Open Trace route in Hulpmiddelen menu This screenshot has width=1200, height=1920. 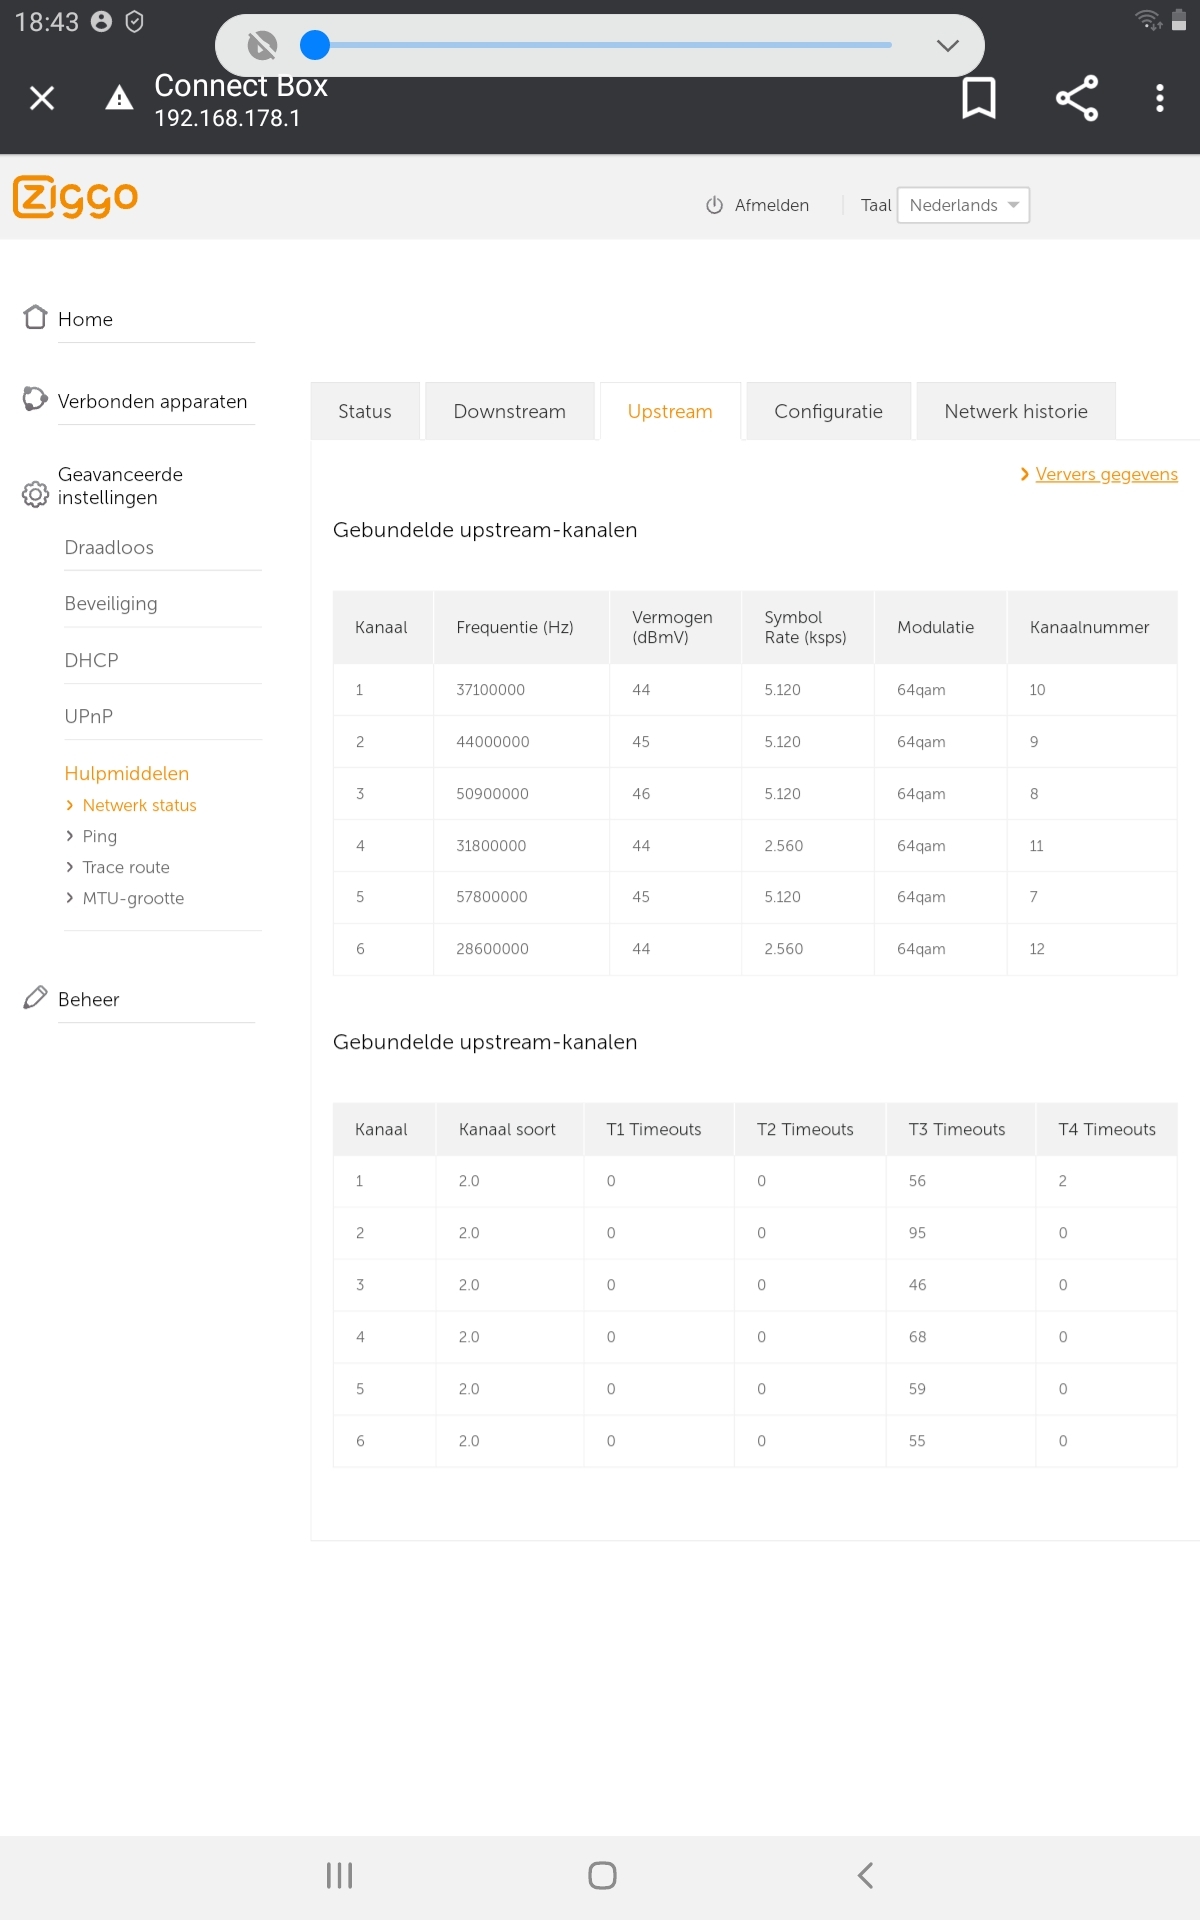click(x=126, y=867)
